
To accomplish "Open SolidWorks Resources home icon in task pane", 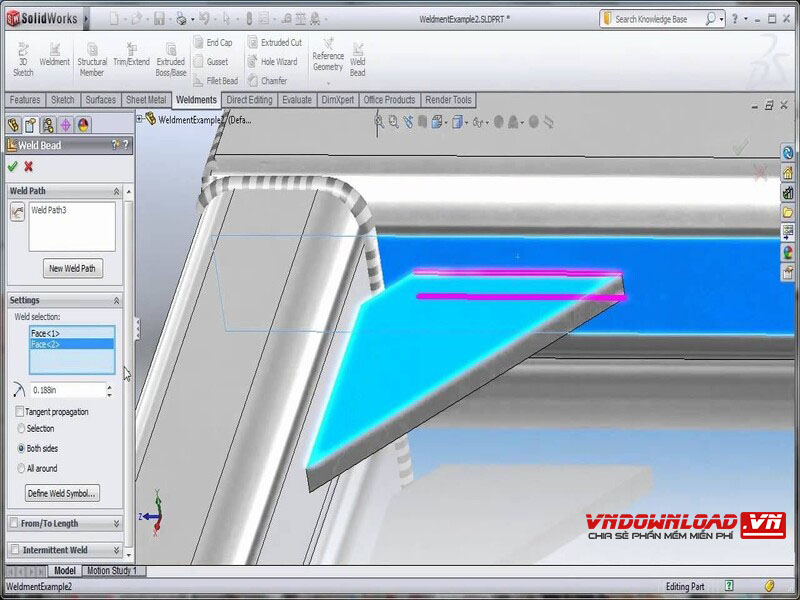I will click(788, 173).
